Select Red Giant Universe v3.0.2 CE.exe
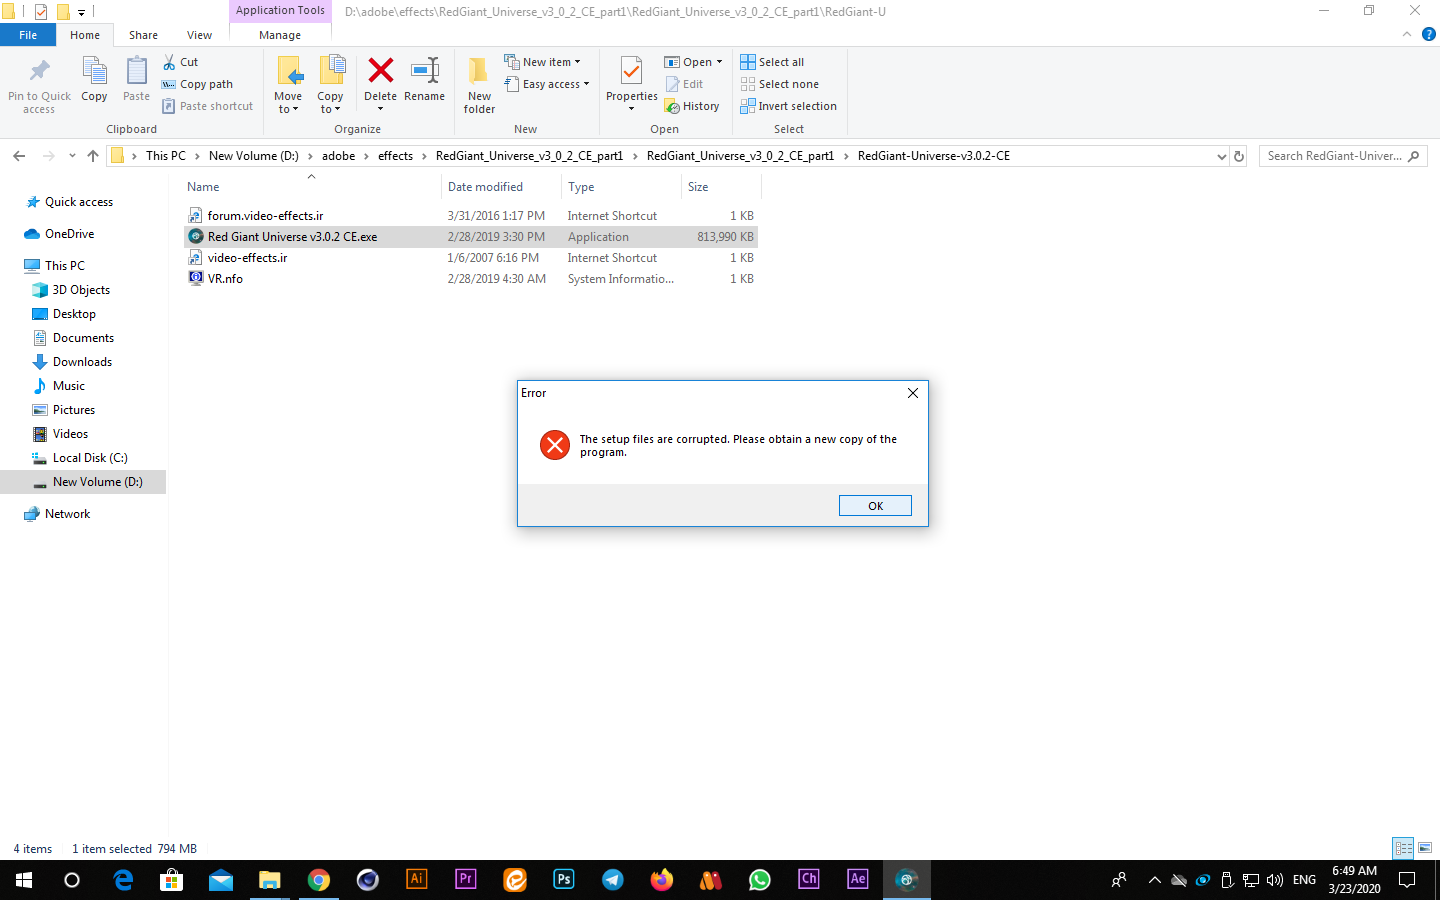Viewport: 1440px width, 900px height. (x=471, y=237)
